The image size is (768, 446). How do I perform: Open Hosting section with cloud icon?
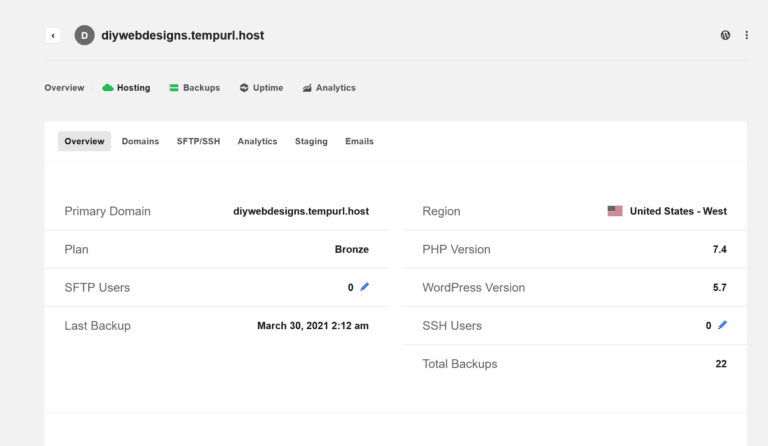click(126, 88)
